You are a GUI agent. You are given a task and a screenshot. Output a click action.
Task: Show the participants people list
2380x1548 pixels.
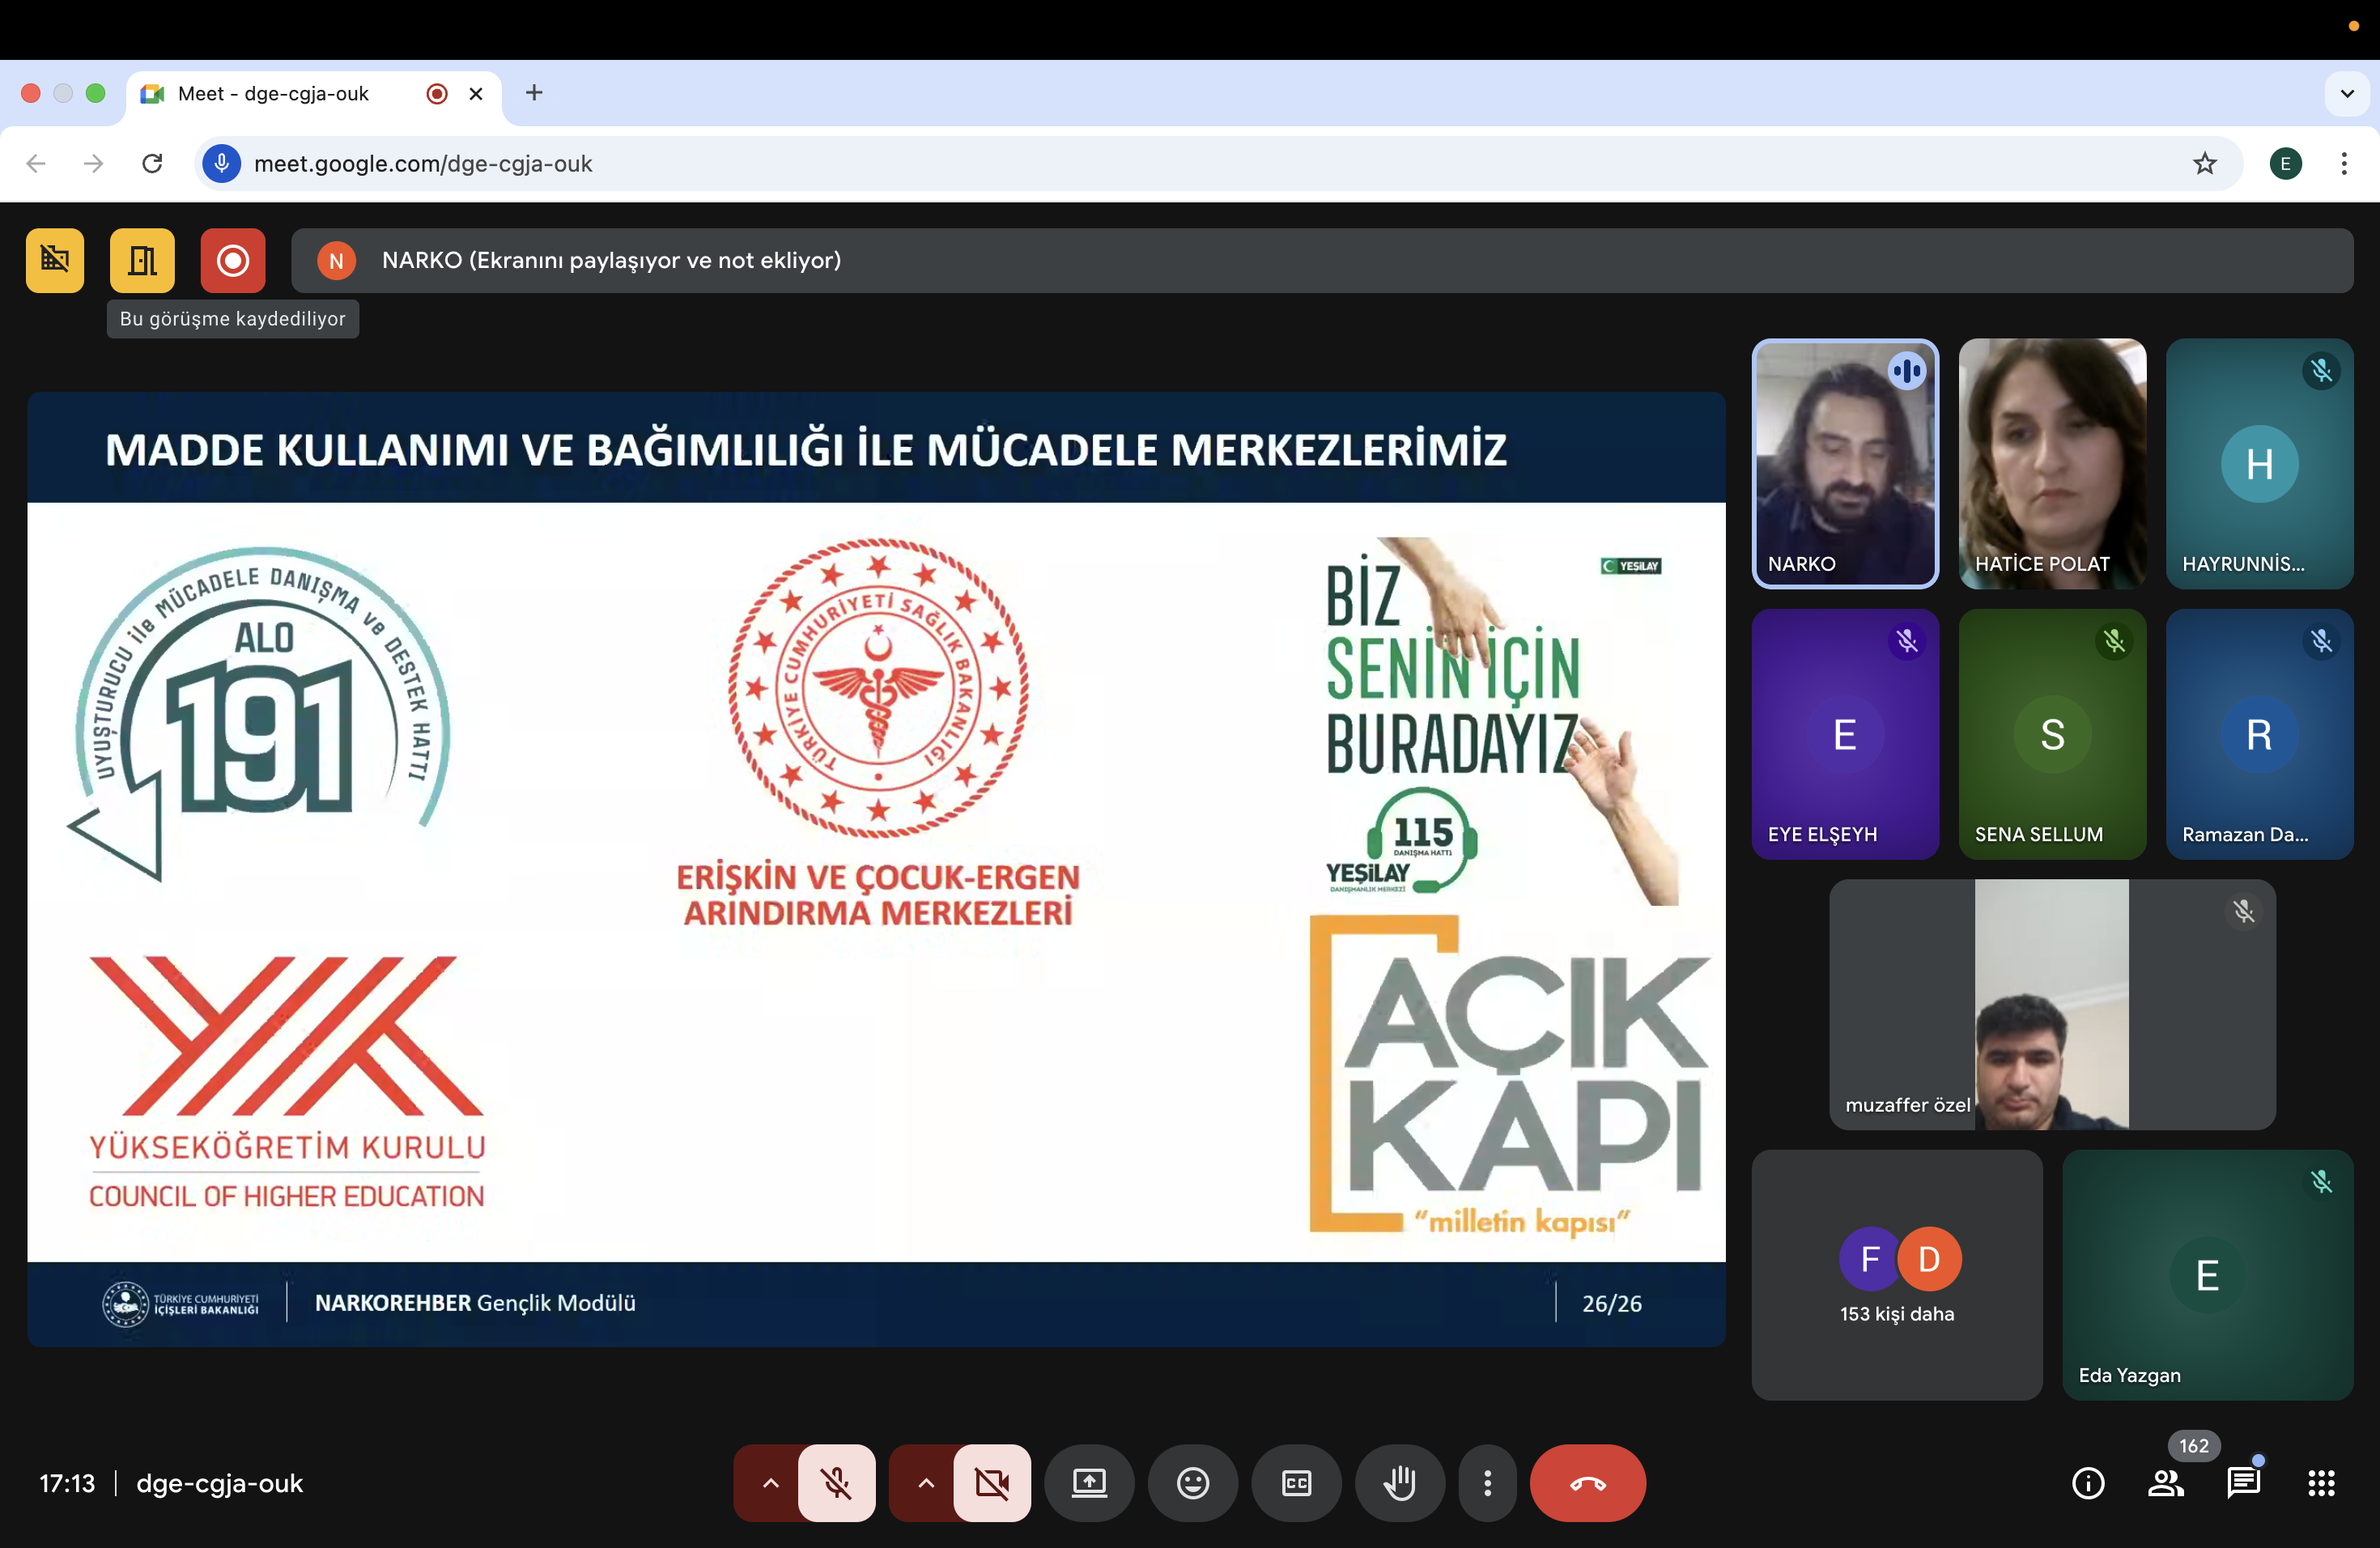coord(2165,1483)
